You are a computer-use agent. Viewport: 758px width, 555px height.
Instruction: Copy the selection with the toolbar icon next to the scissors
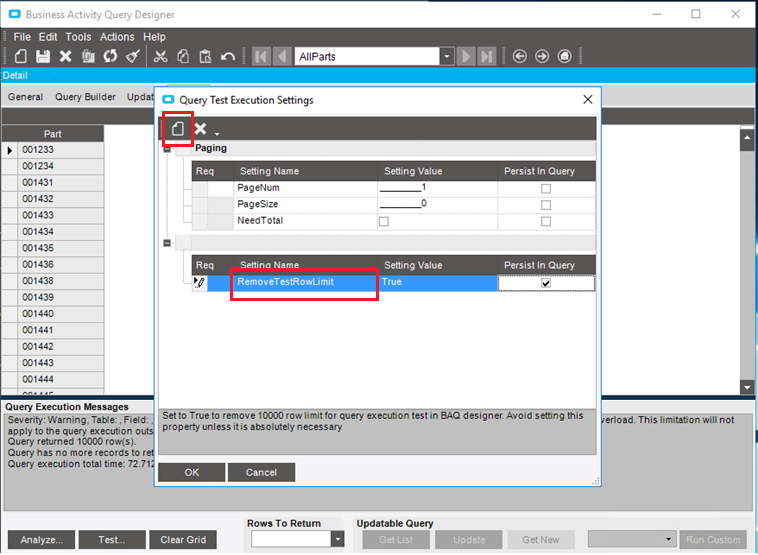point(183,57)
